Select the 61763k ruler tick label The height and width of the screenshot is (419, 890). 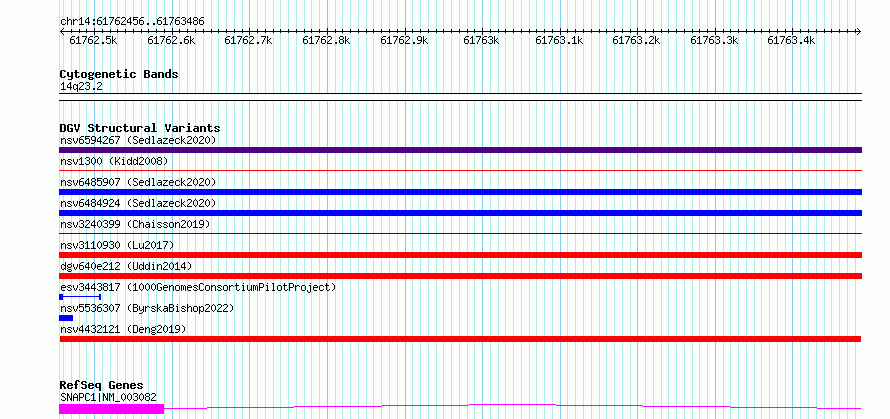[x=481, y=40]
